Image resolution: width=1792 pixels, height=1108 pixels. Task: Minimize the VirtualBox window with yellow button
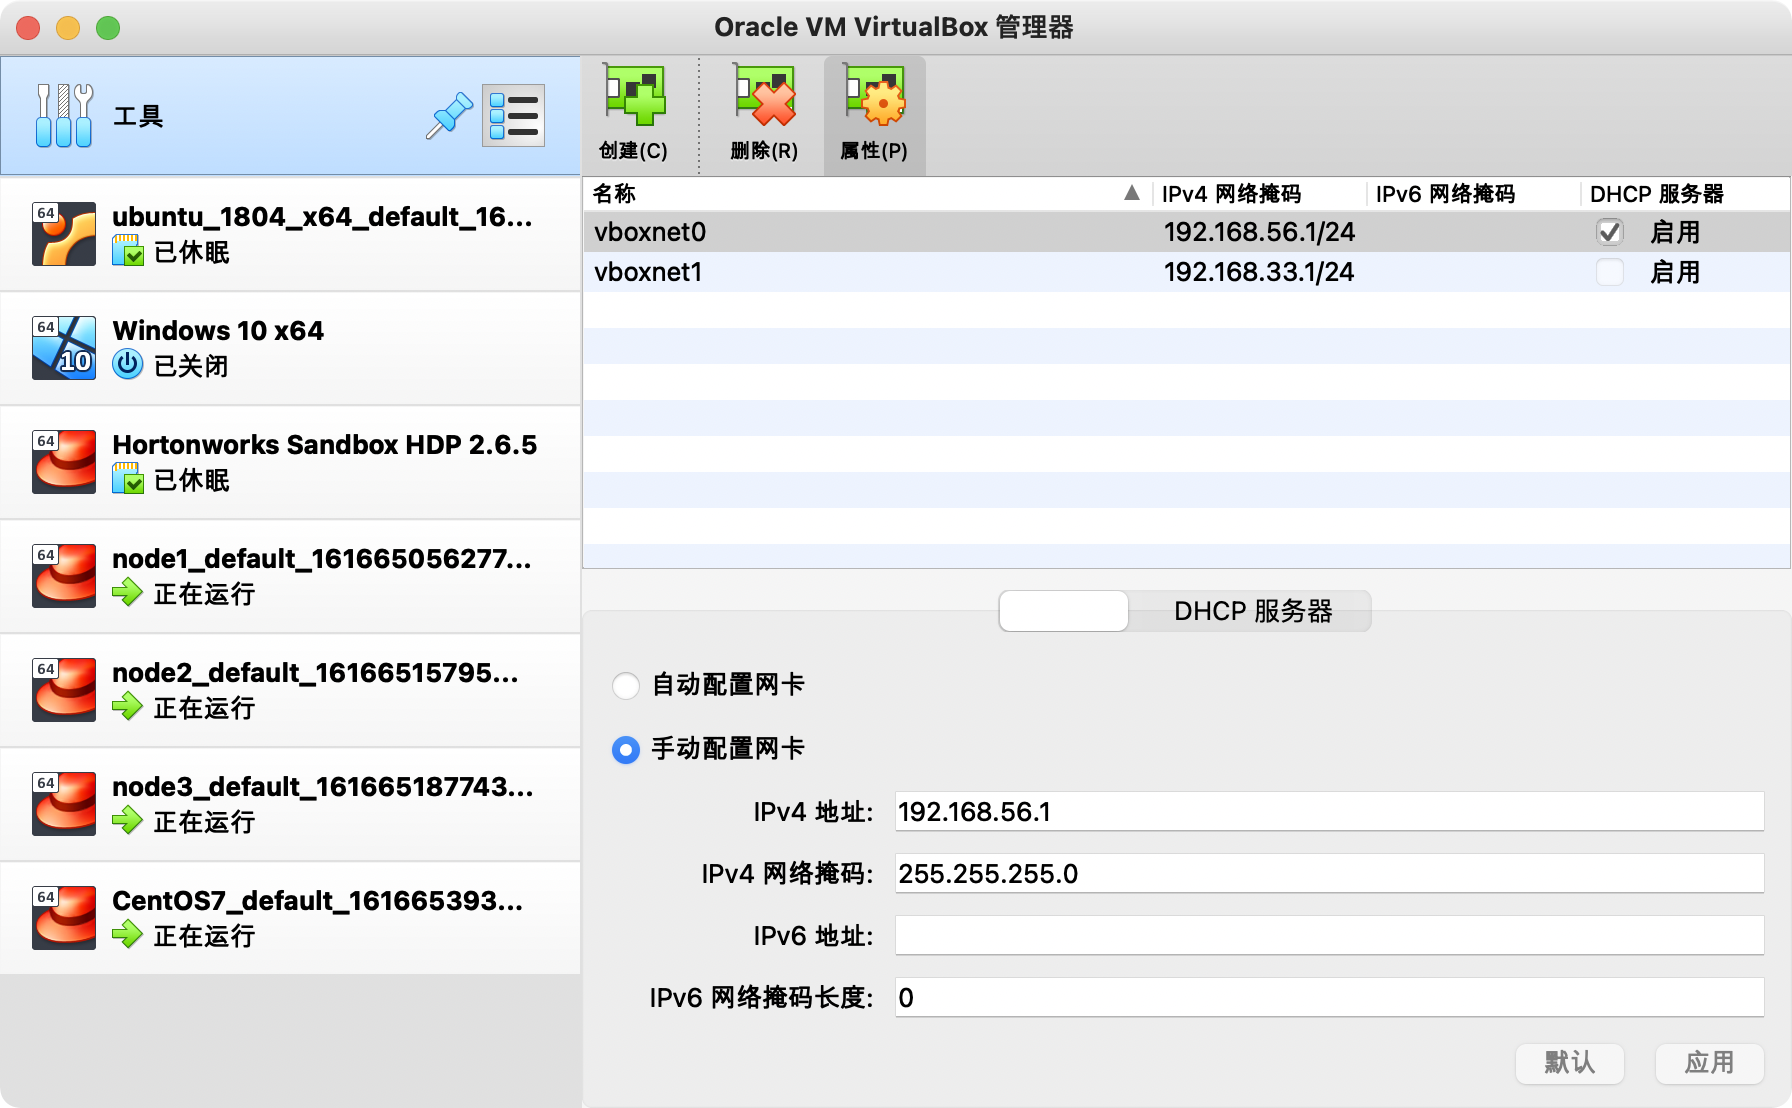tap(68, 28)
